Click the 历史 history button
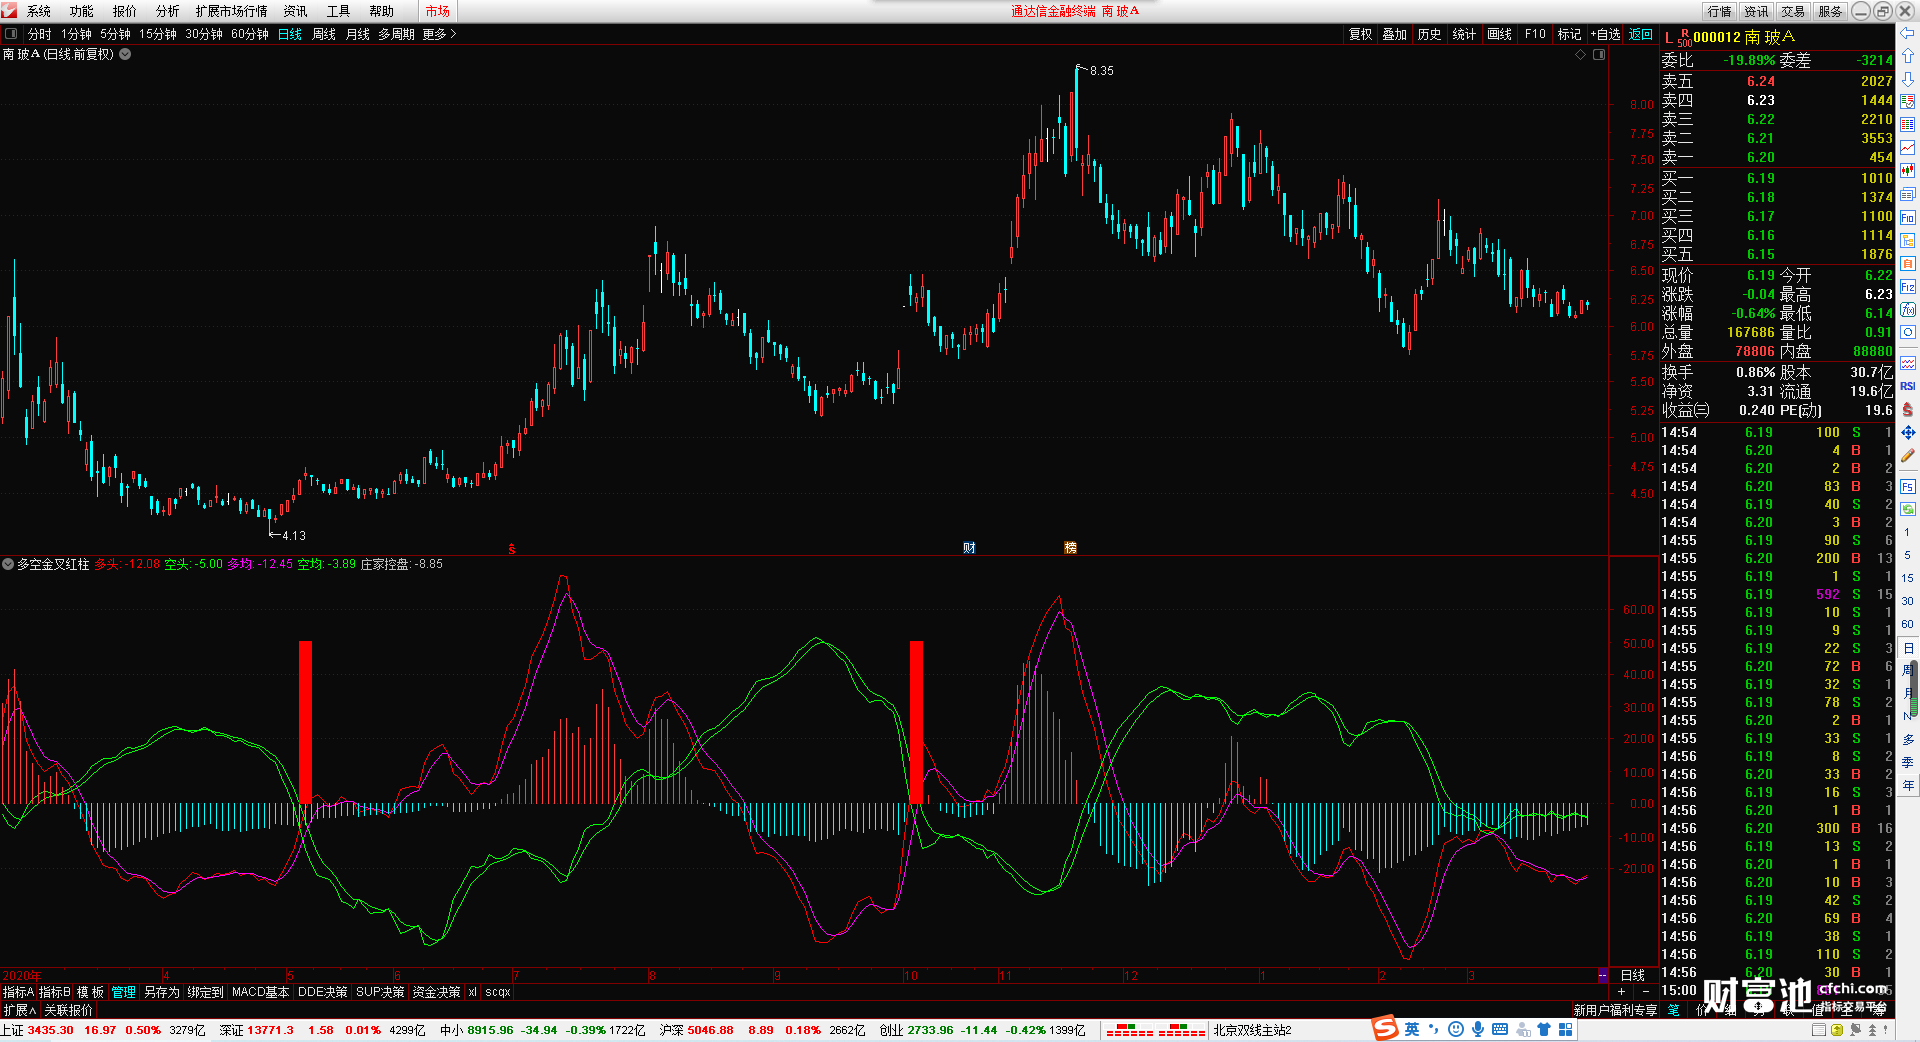The height and width of the screenshot is (1042, 1920). click(x=1430, y=34)
